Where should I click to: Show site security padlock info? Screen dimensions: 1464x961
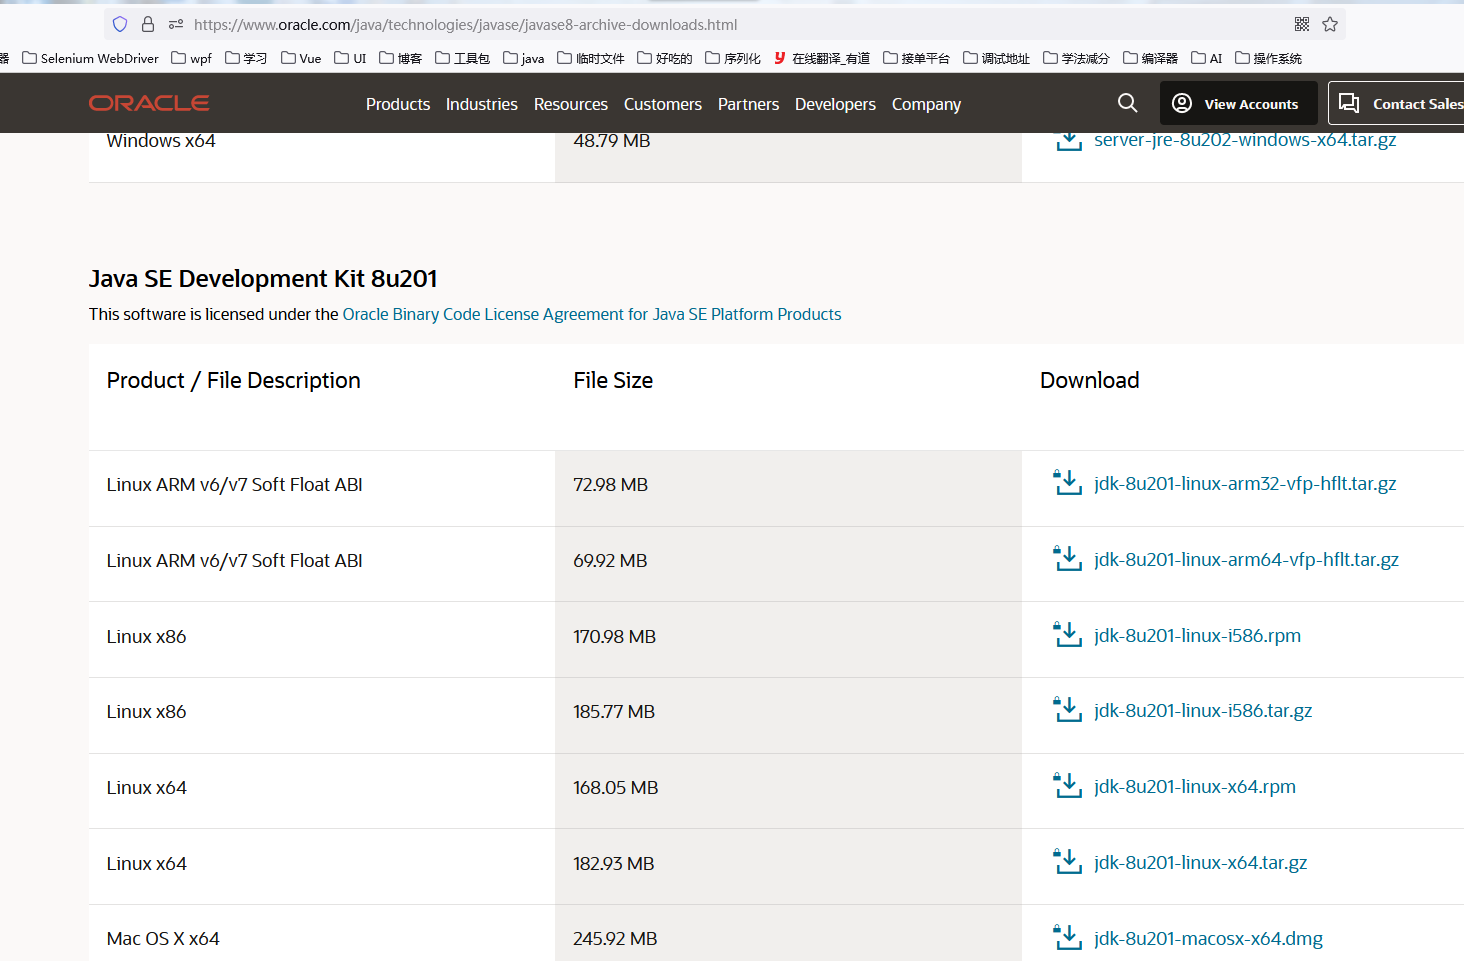click(x=148, y=24)
